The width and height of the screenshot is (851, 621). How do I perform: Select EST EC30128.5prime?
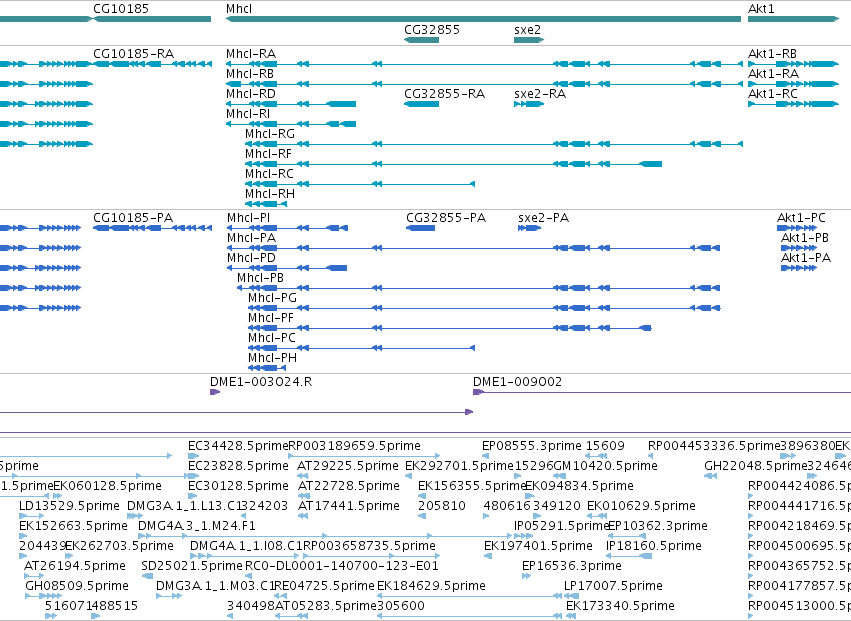tap(191, 496)
